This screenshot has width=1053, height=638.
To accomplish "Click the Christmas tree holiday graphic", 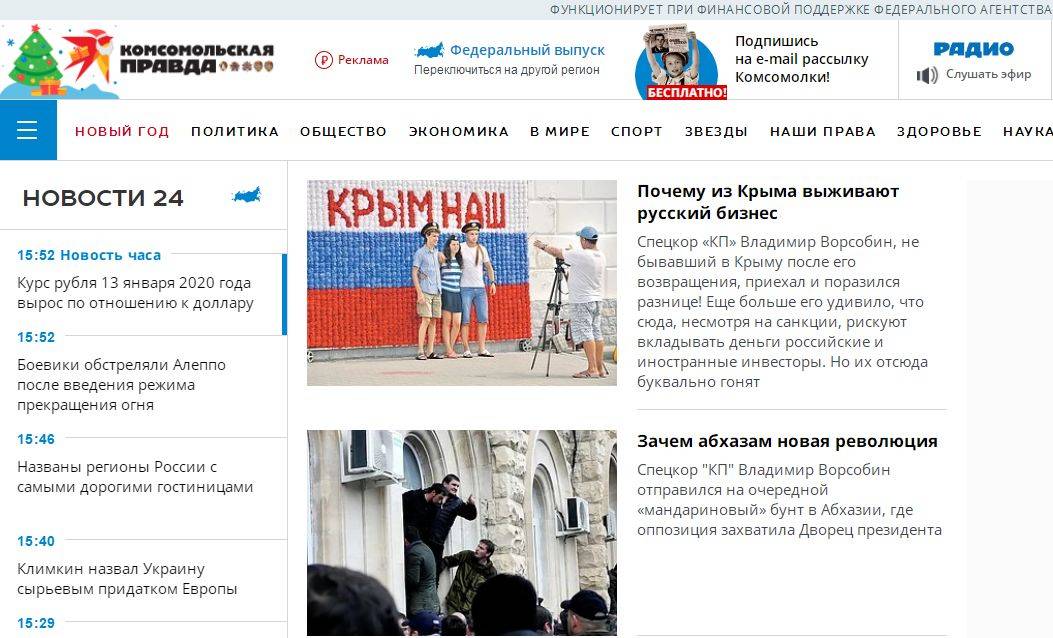I will pos(34,61).
